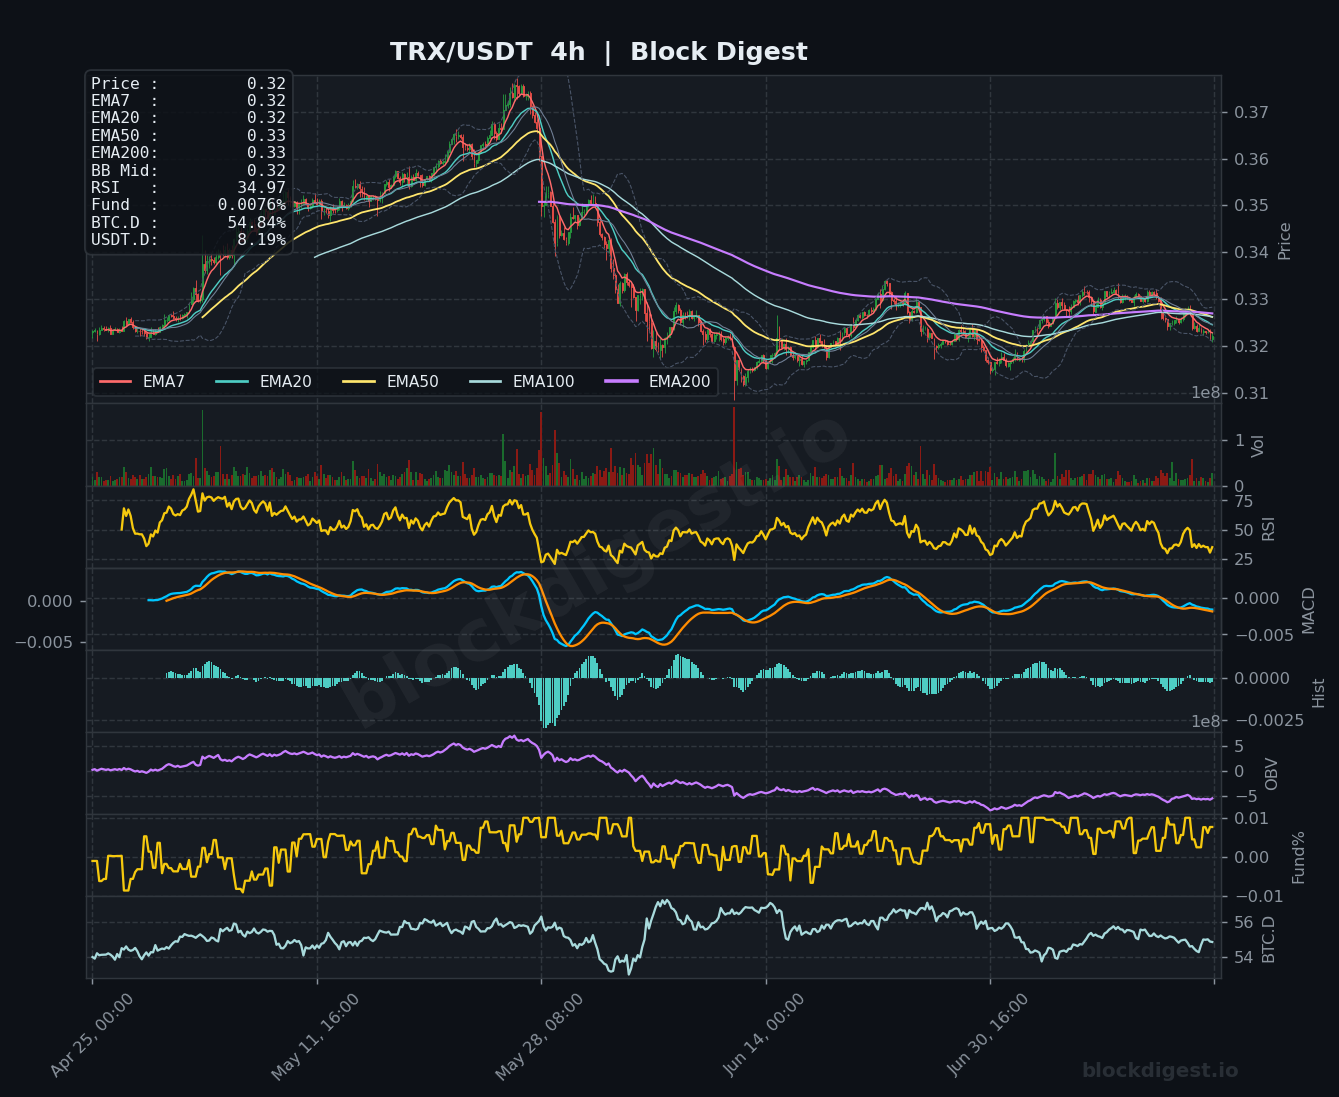Click the BTC.D 54.84% value
Screen dimensions: 1339x1097
257,223
